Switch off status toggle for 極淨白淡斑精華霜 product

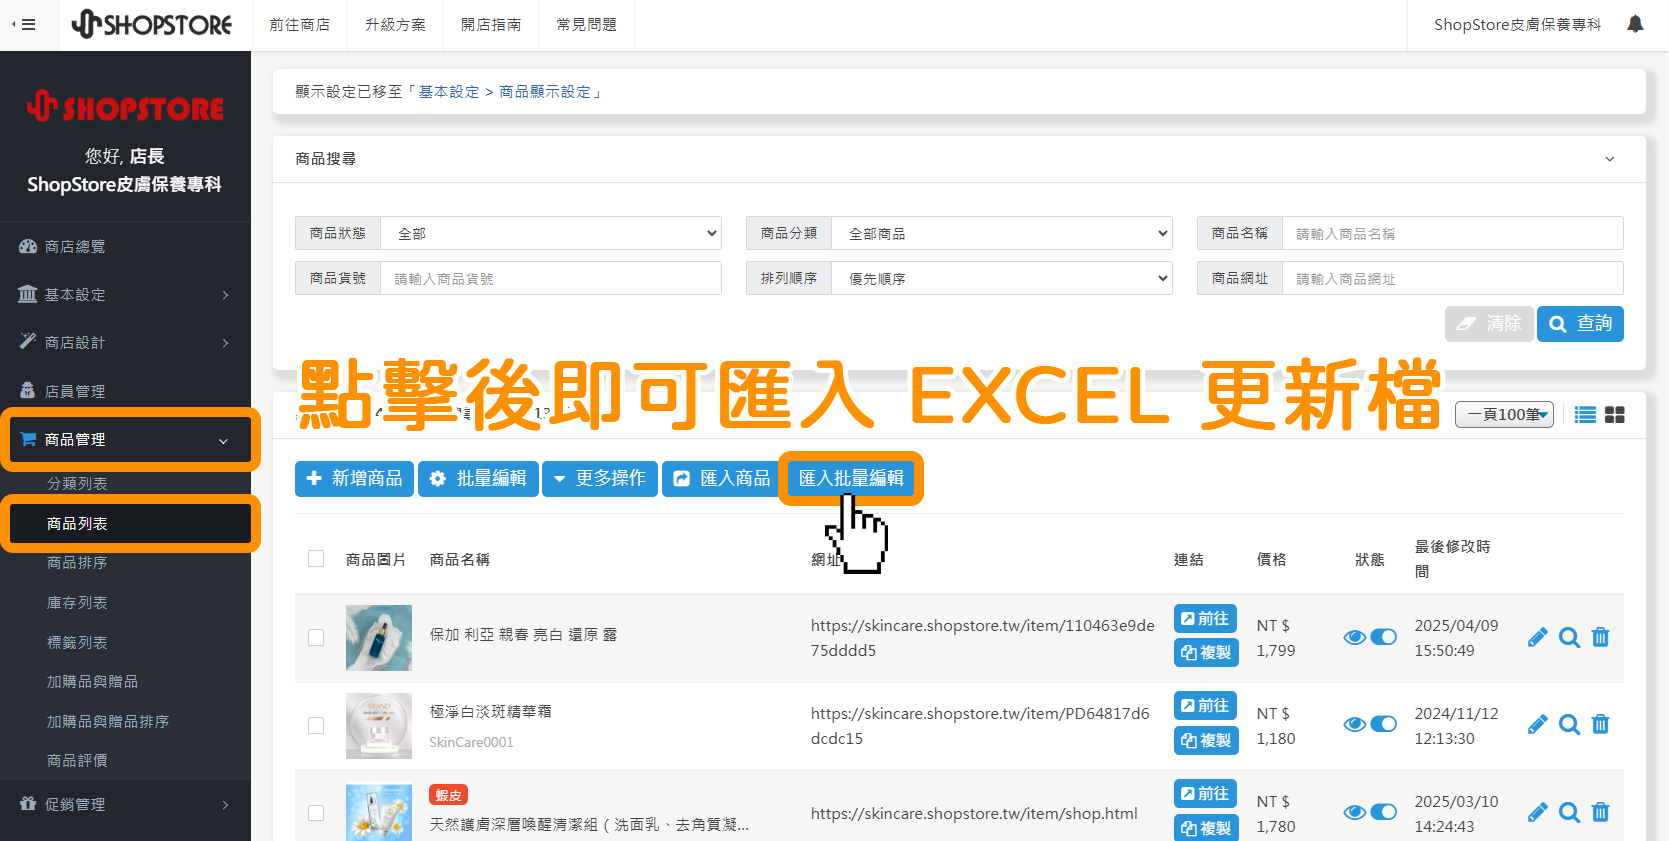[x=1384, y=724]
